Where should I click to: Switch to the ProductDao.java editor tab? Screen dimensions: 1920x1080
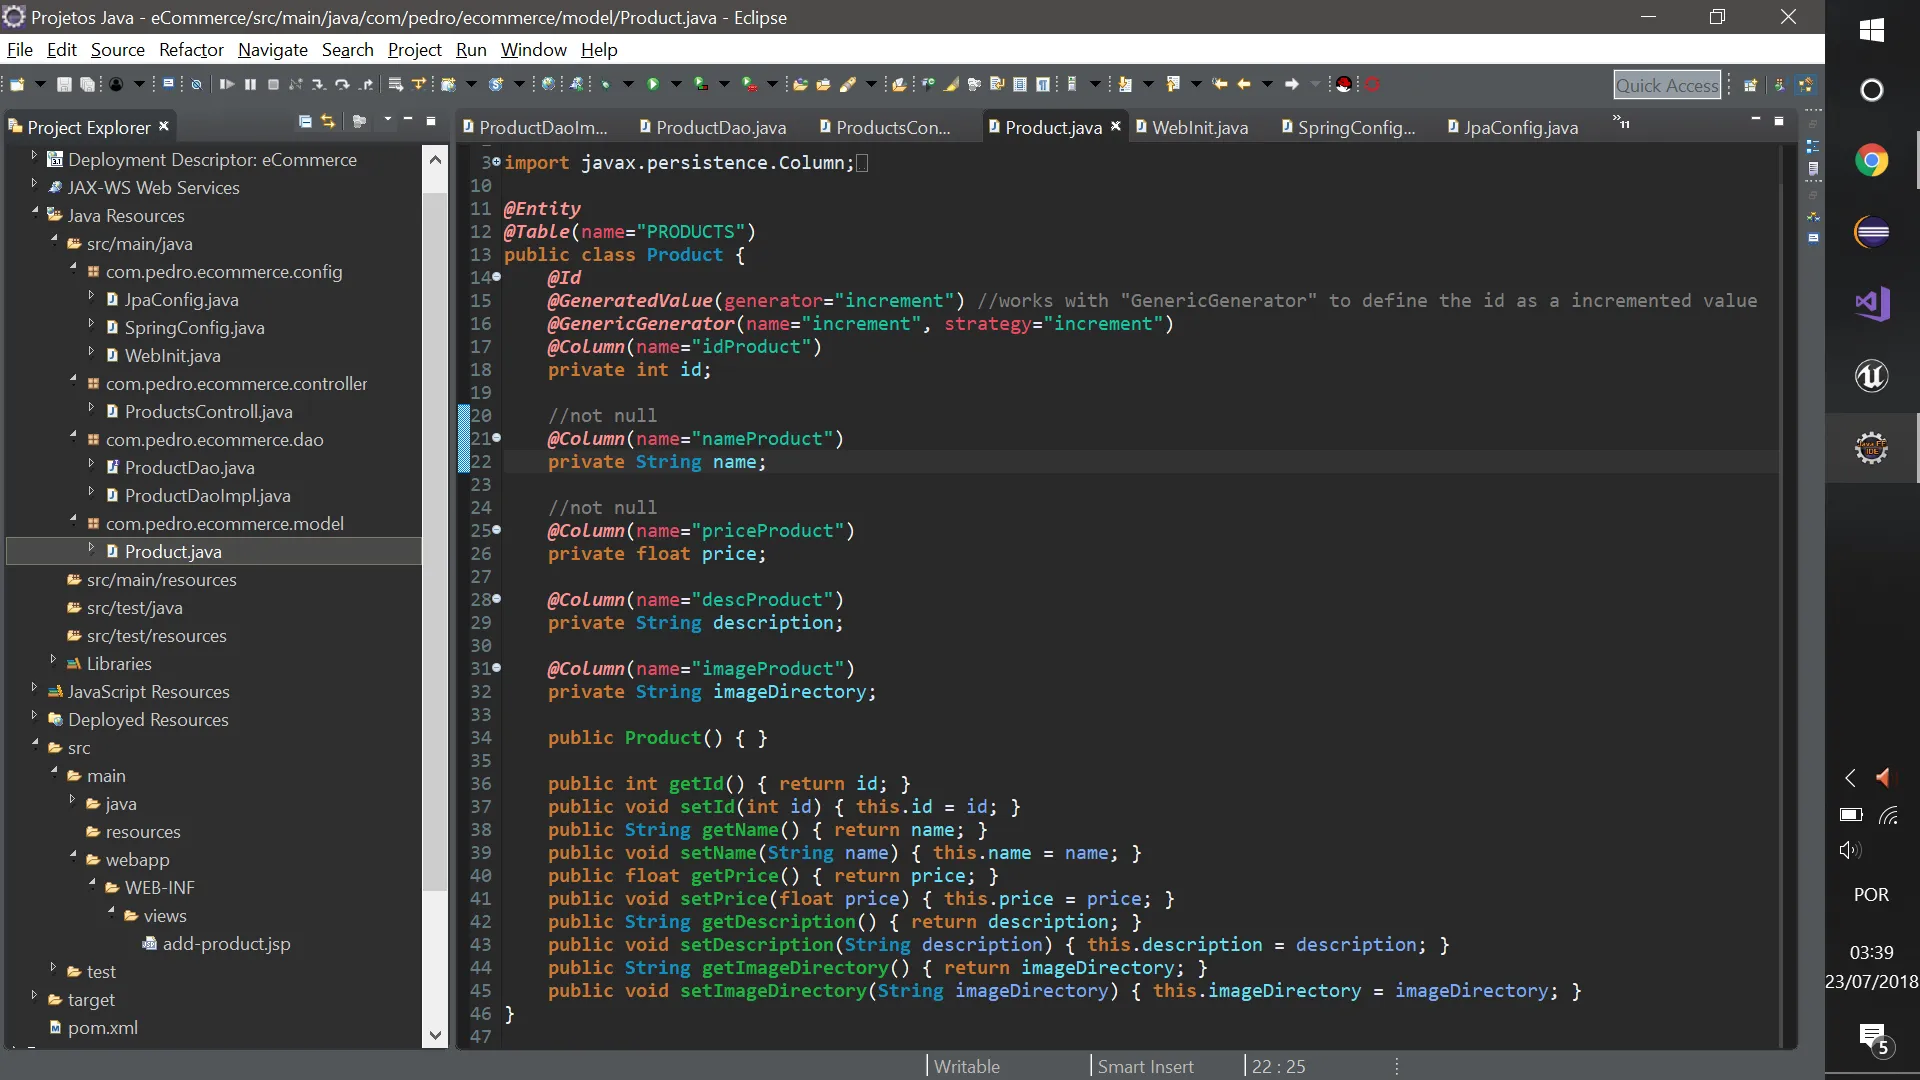(720, 127)
